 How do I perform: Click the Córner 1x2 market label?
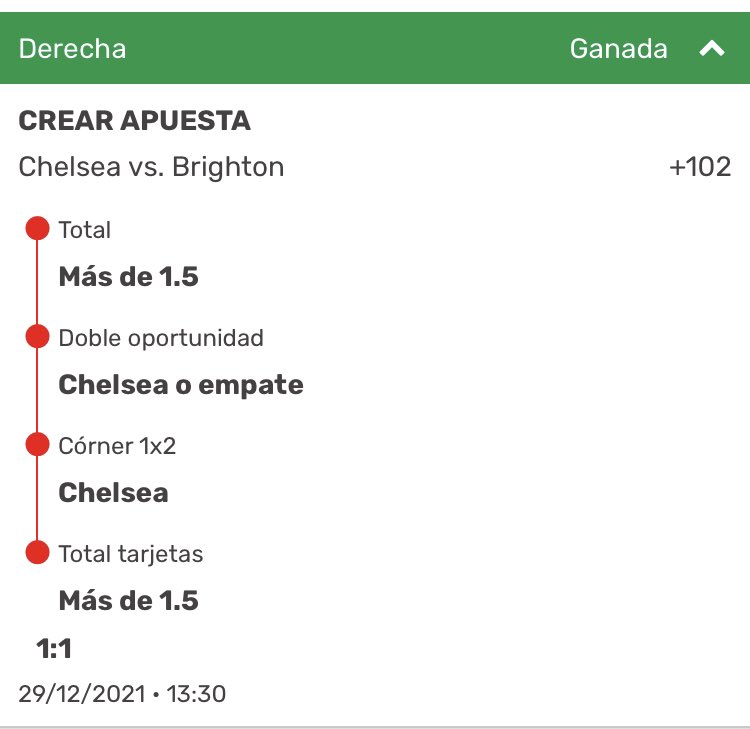pos(117,446)
